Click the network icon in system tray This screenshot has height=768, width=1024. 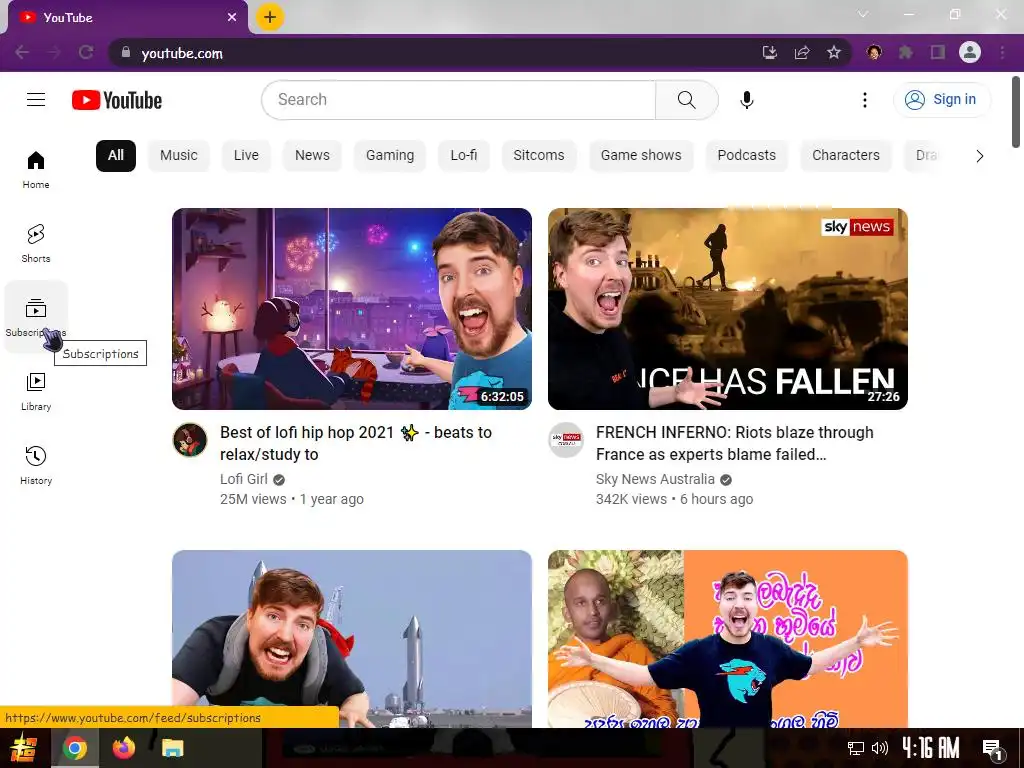pos(855,748)
